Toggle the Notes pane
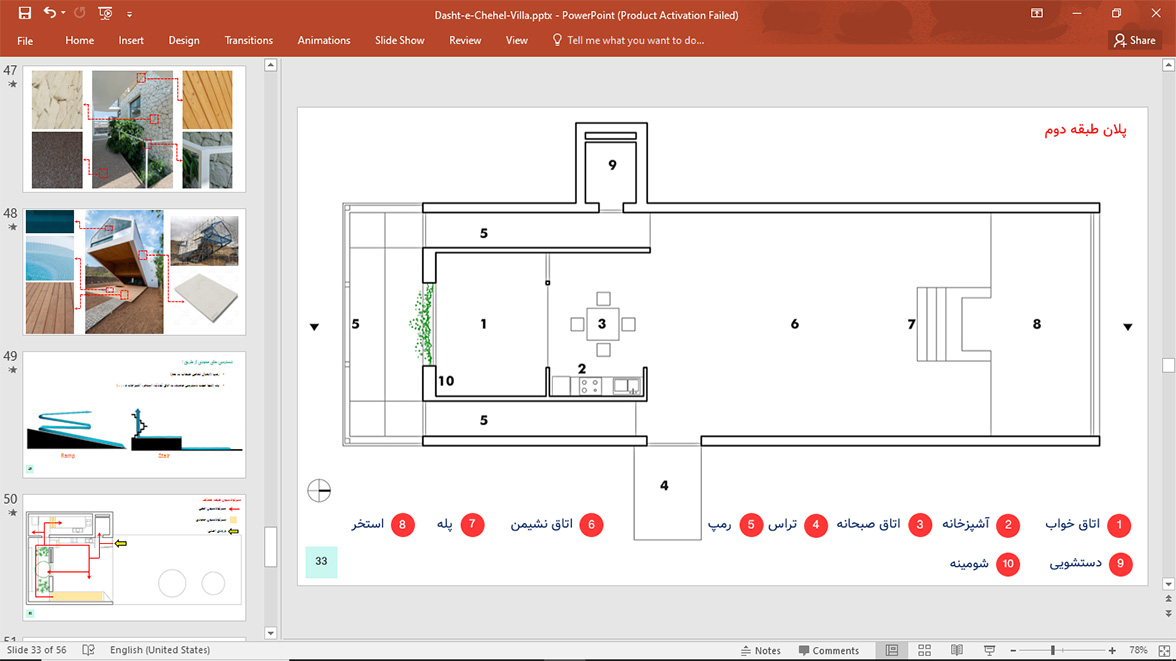The image size is (1176, 661). coord(760,650)
